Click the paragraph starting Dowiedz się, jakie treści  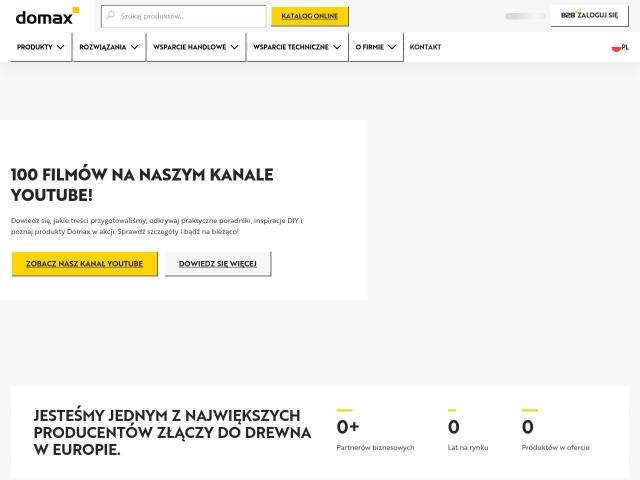[157, 226]
